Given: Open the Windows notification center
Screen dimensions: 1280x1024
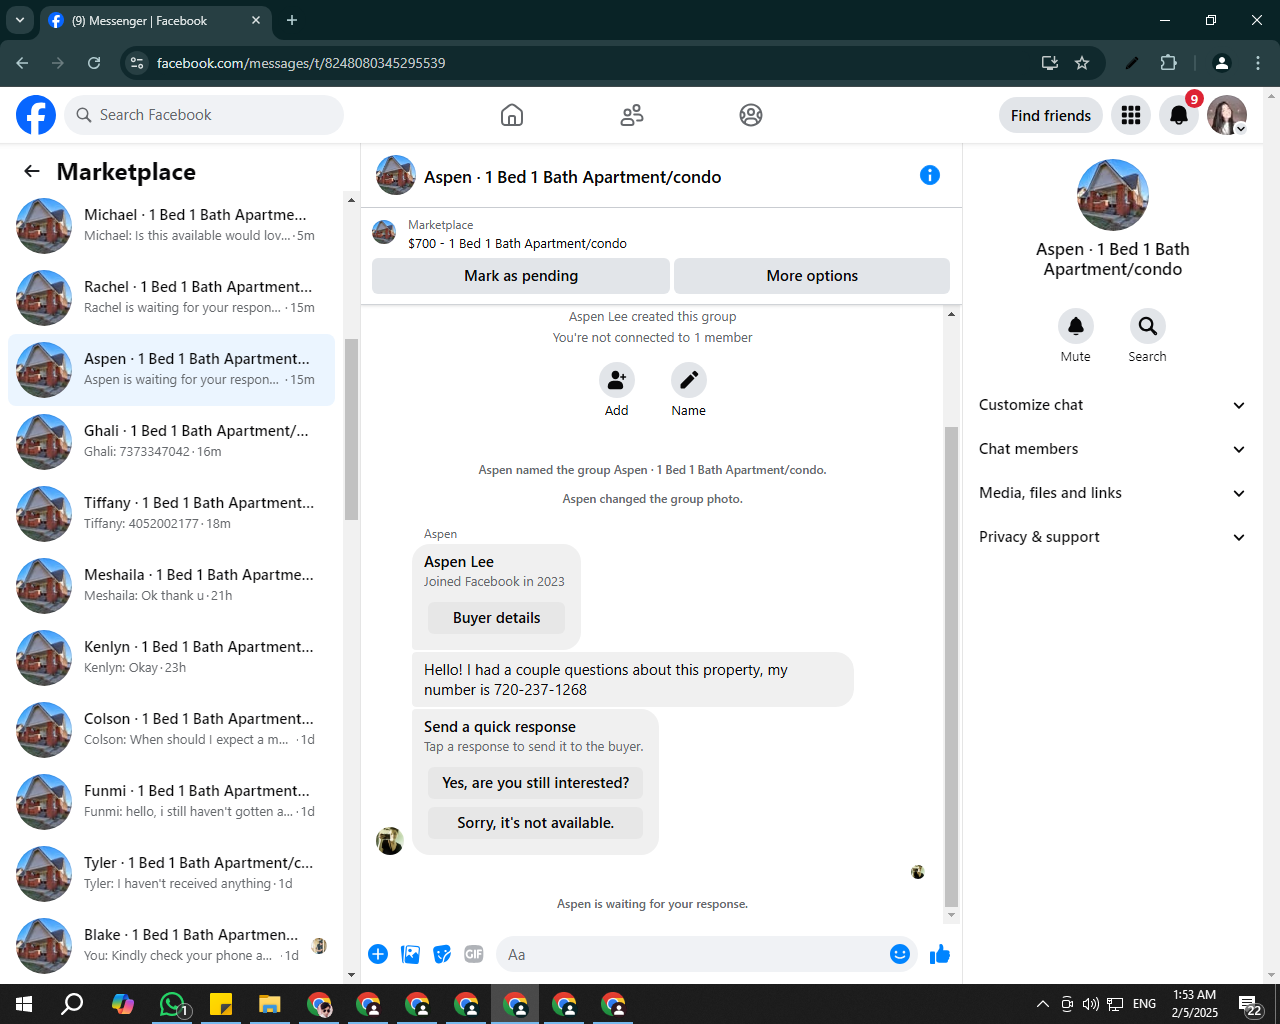Looking at the screenshot, I should click(x=1250, y=1004).
